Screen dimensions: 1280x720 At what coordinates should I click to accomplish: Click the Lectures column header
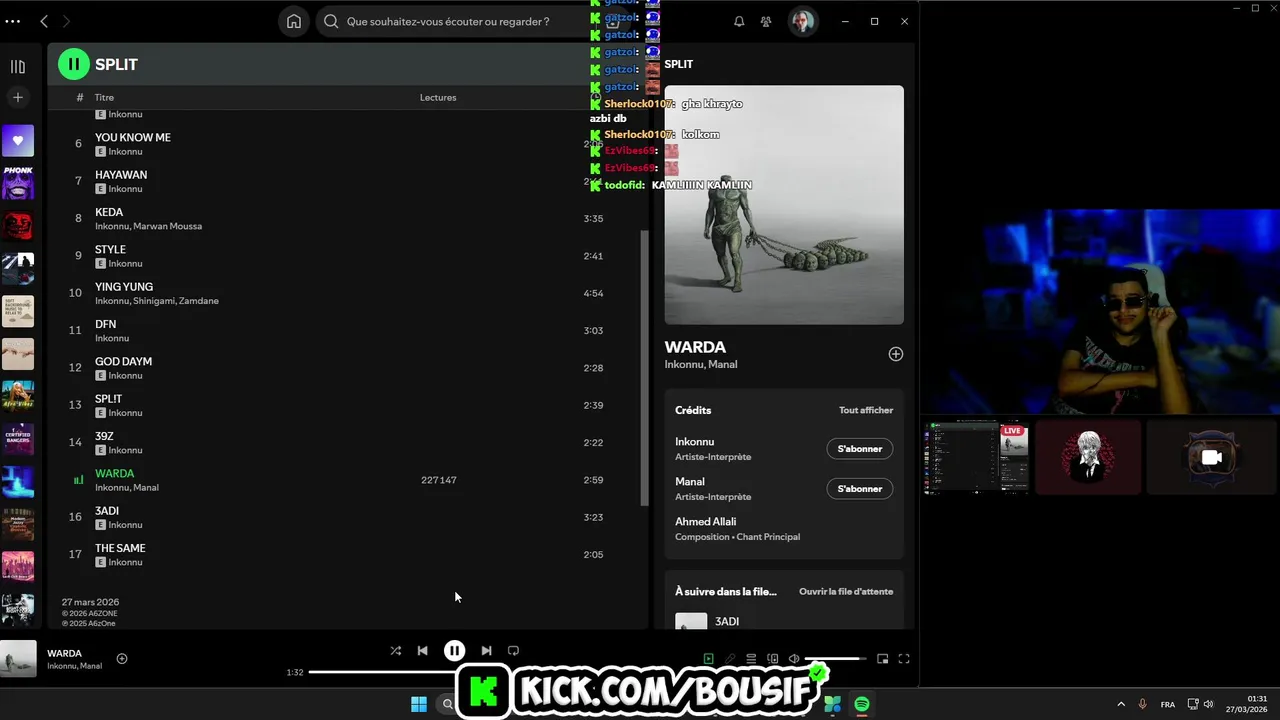(438, 97)
